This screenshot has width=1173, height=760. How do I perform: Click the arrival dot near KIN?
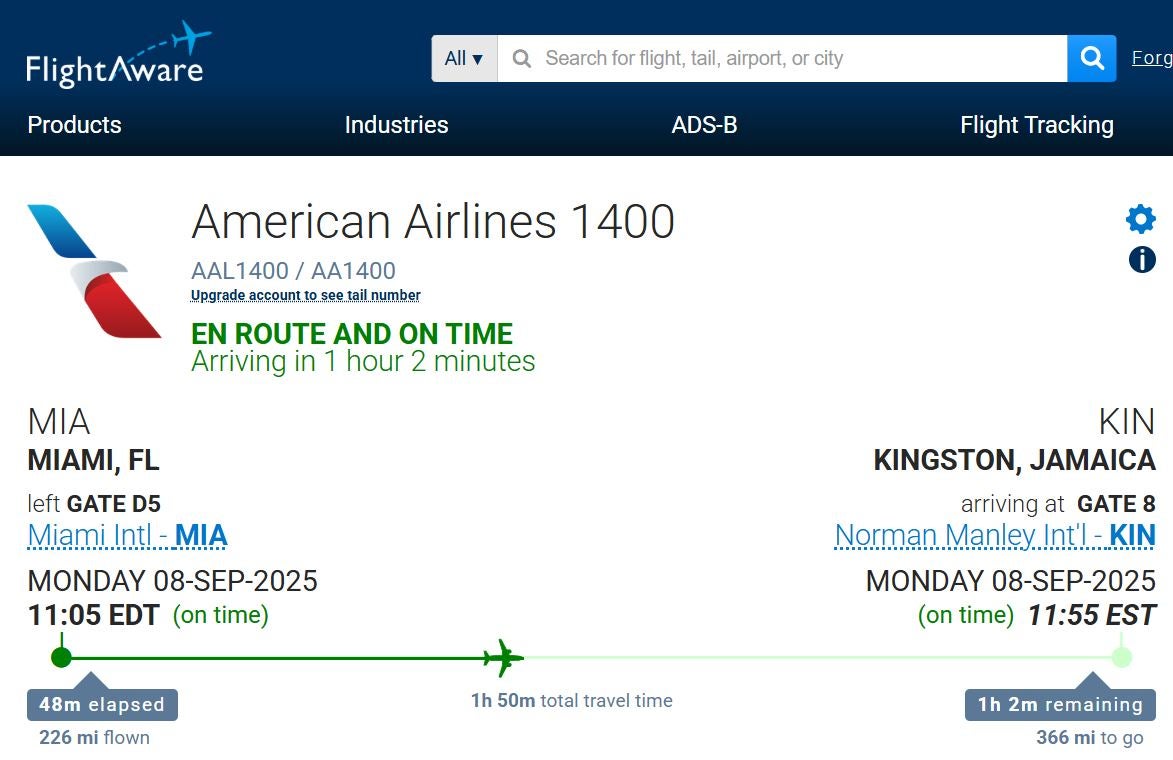[x=1120, y=657]
